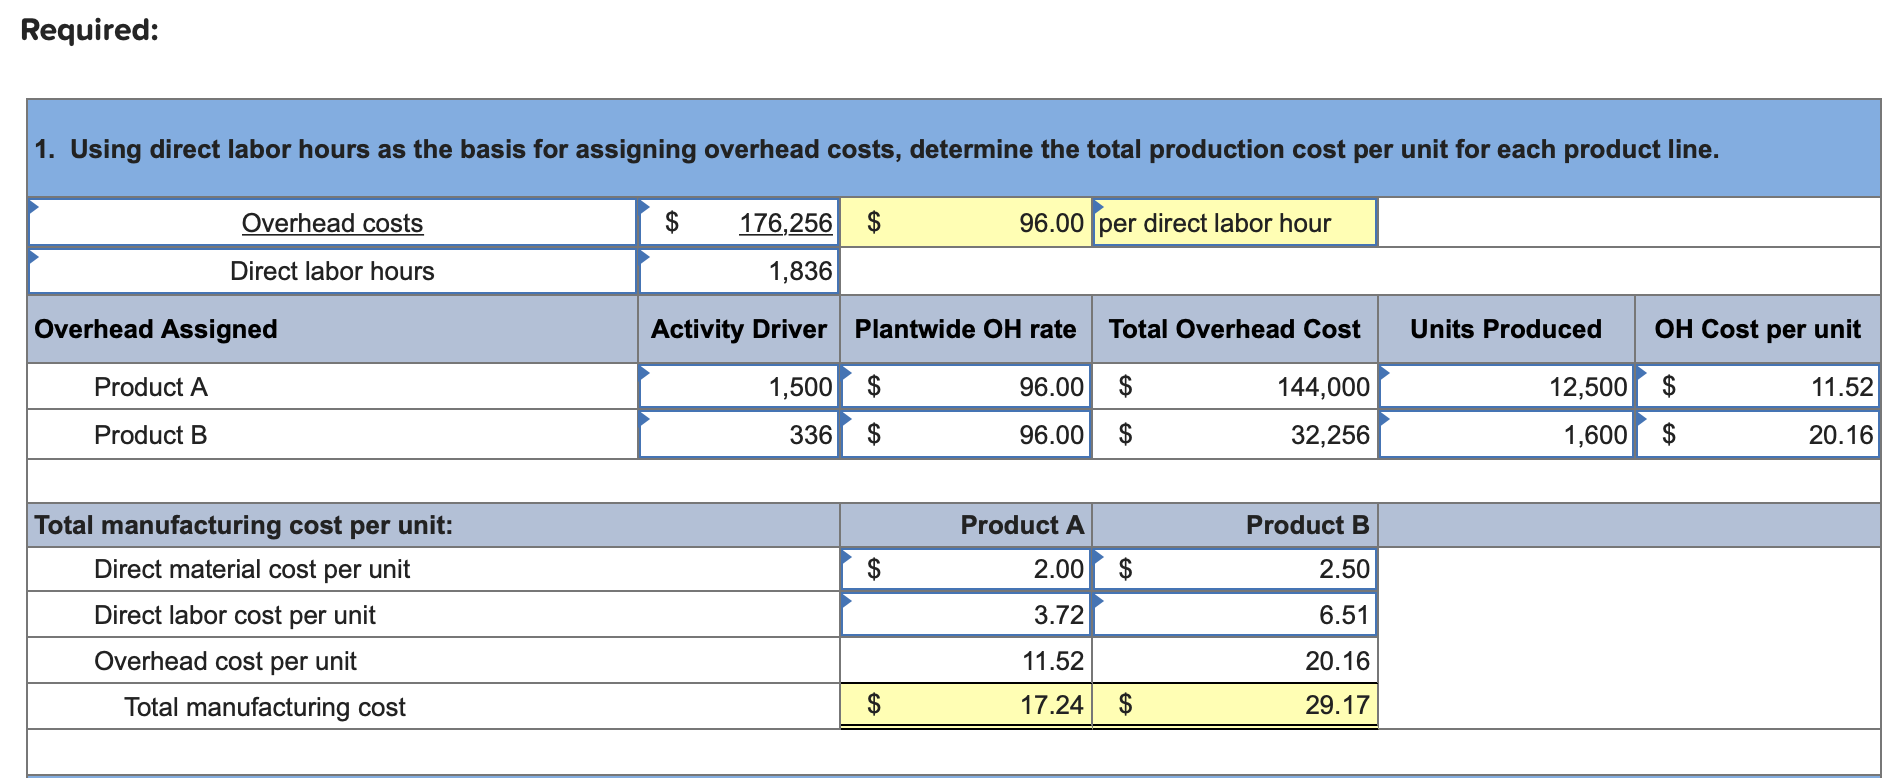
Task: Edit Product A units produced 12,500
Action: (x=1506, y=387)
